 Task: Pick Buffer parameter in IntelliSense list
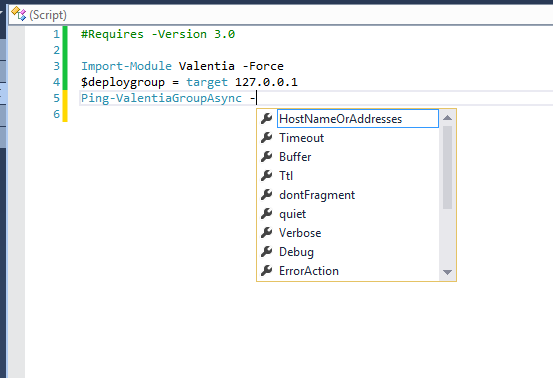click(x=295, y=157)
